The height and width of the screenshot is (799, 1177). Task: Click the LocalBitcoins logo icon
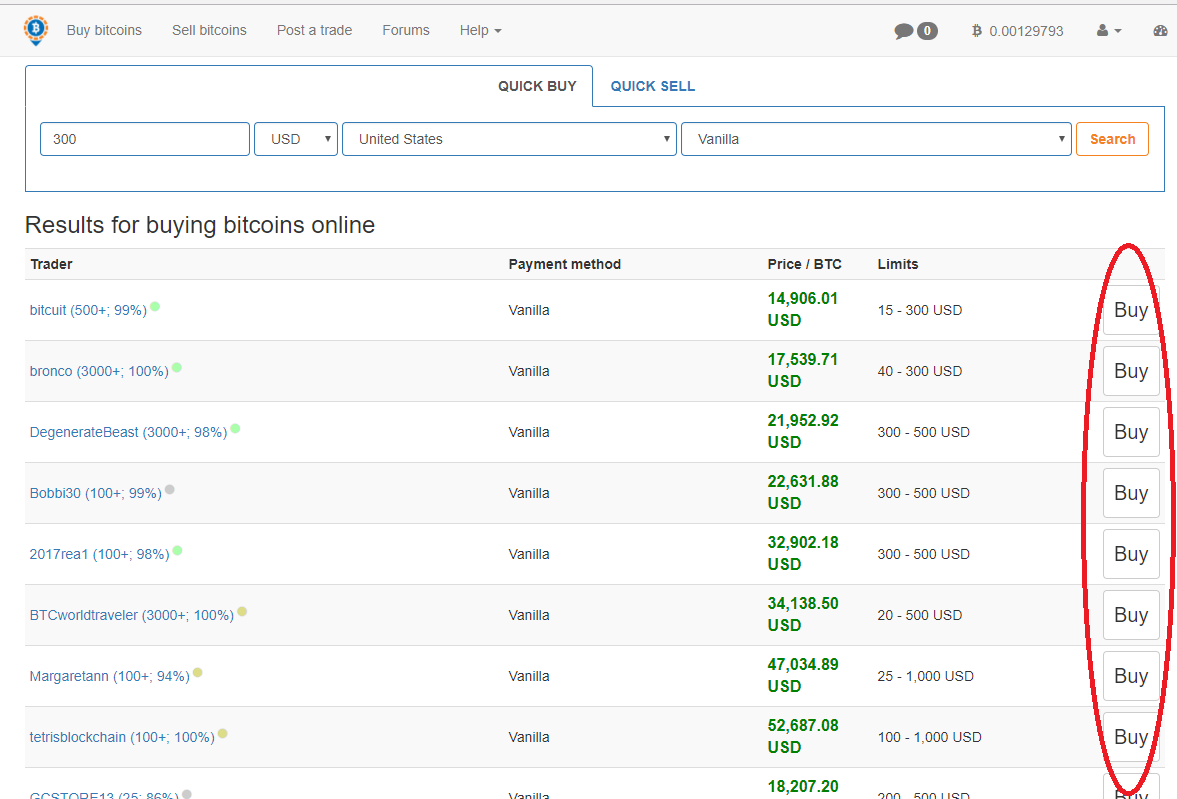[36, 30]
